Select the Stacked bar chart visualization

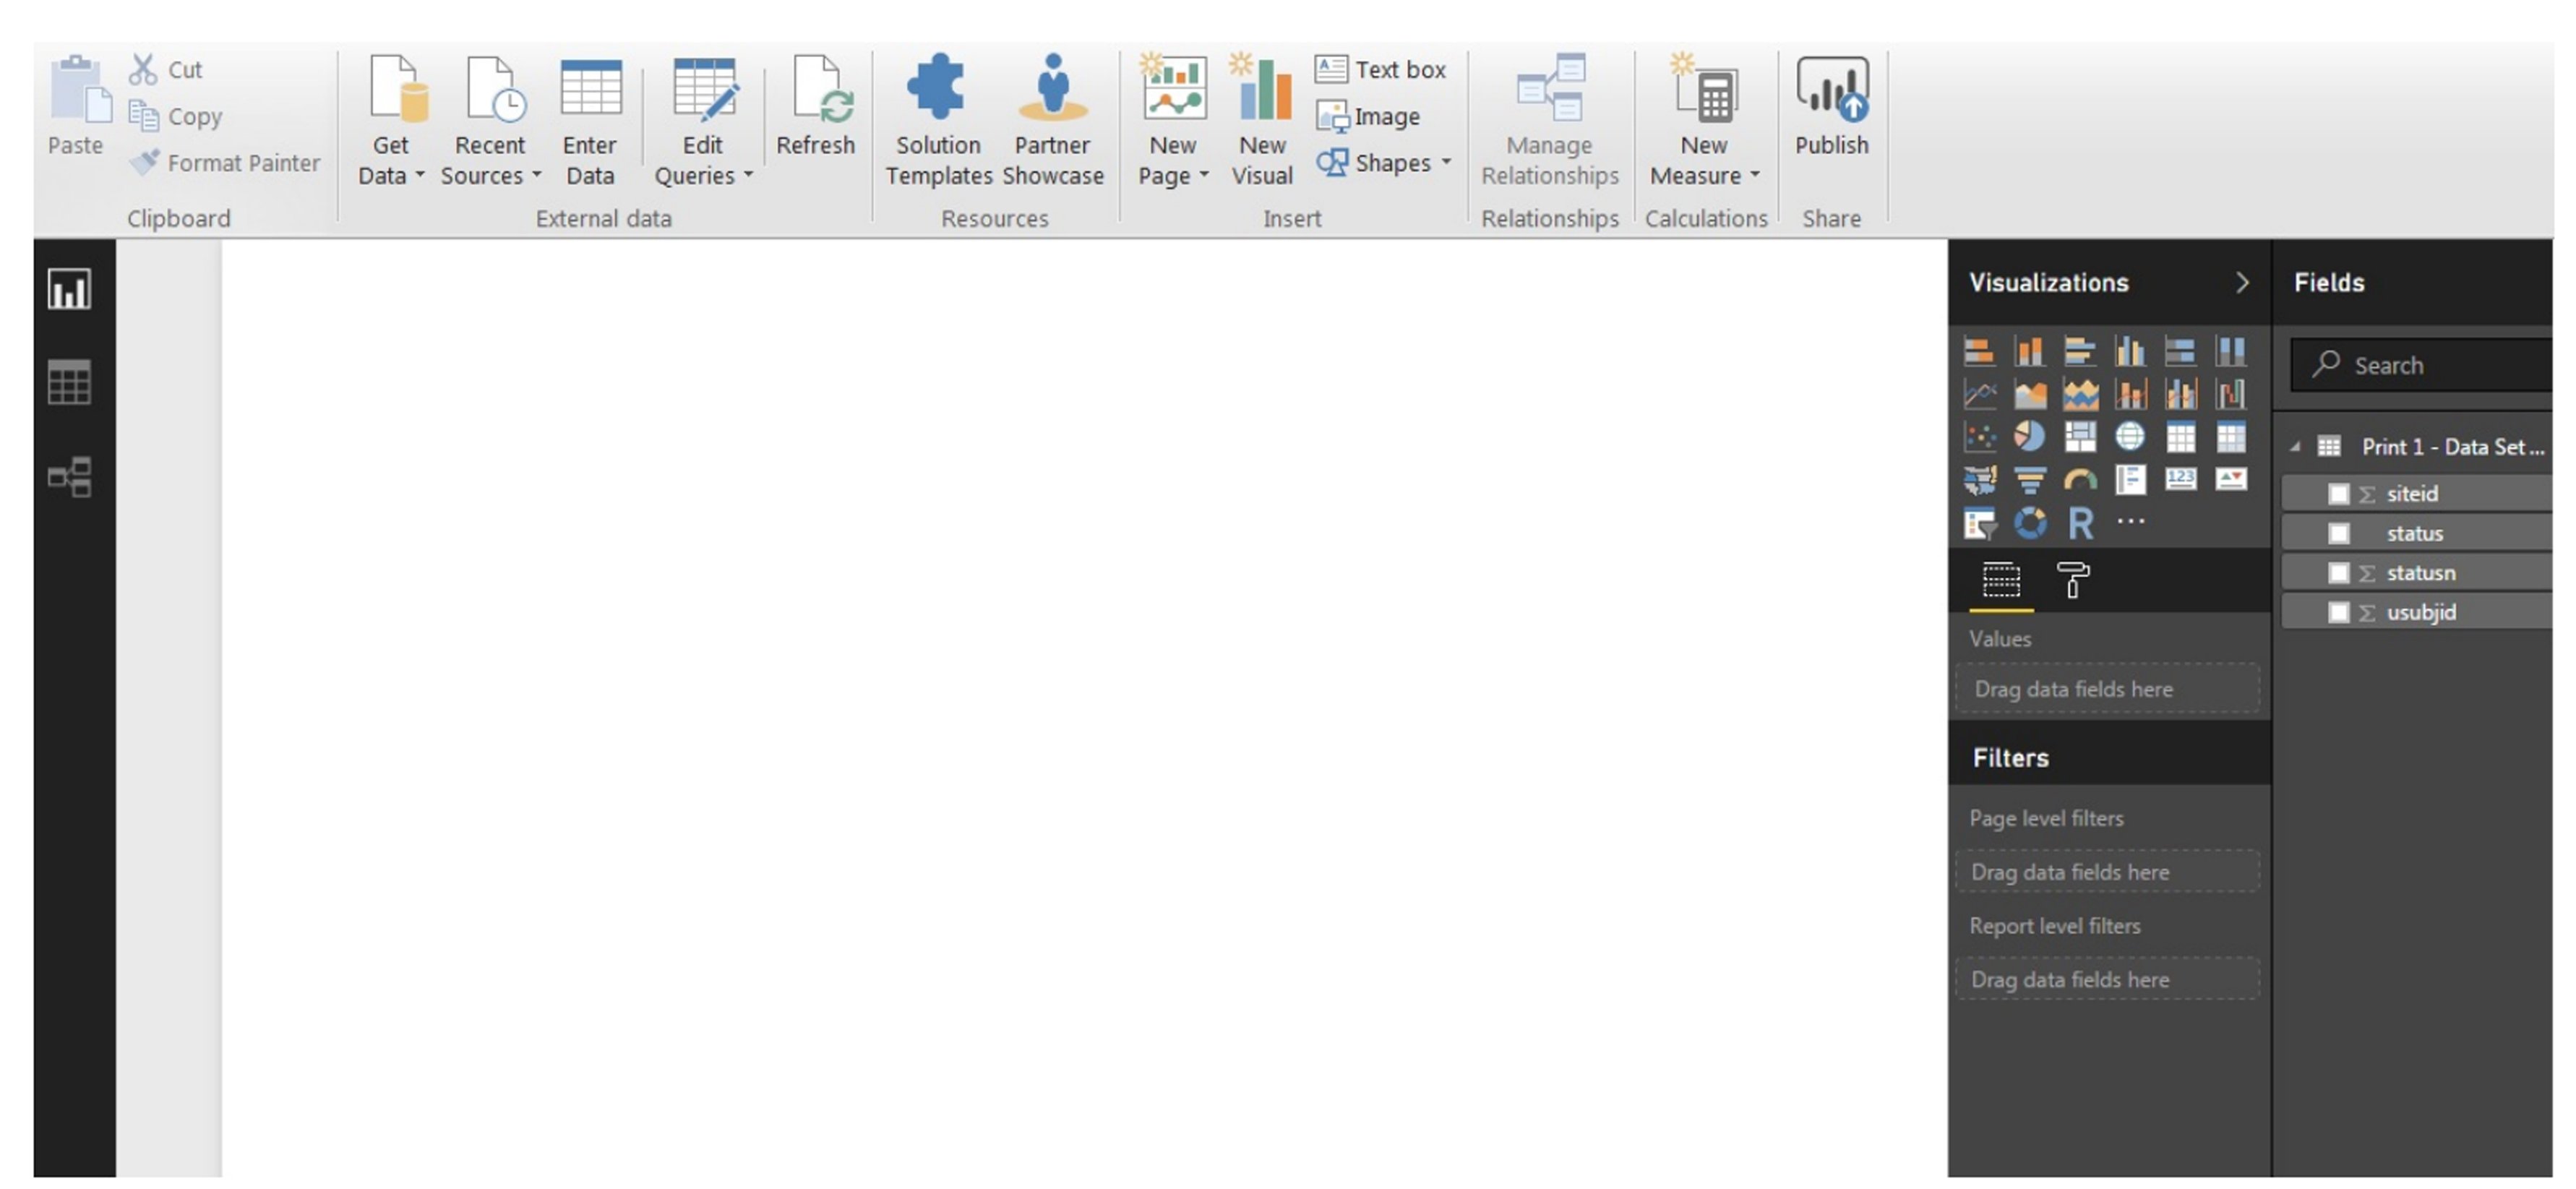point(1980,350)
